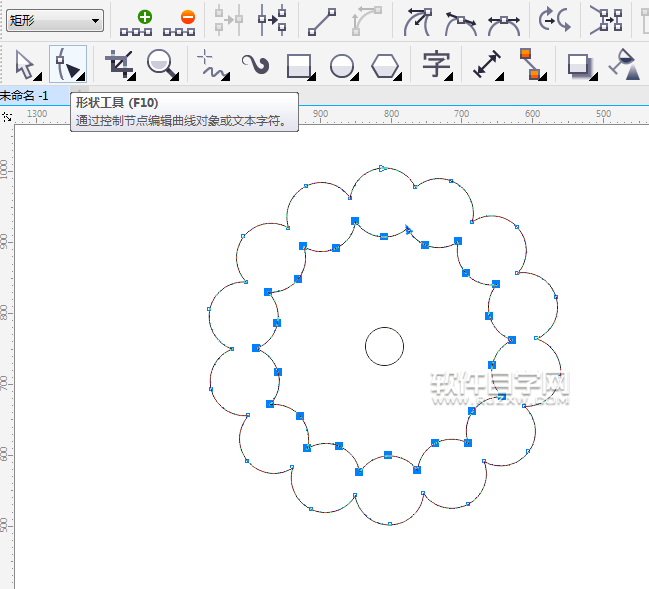Click the small center circle object
This screenshot has height=589, width=649.
[384, 346]
